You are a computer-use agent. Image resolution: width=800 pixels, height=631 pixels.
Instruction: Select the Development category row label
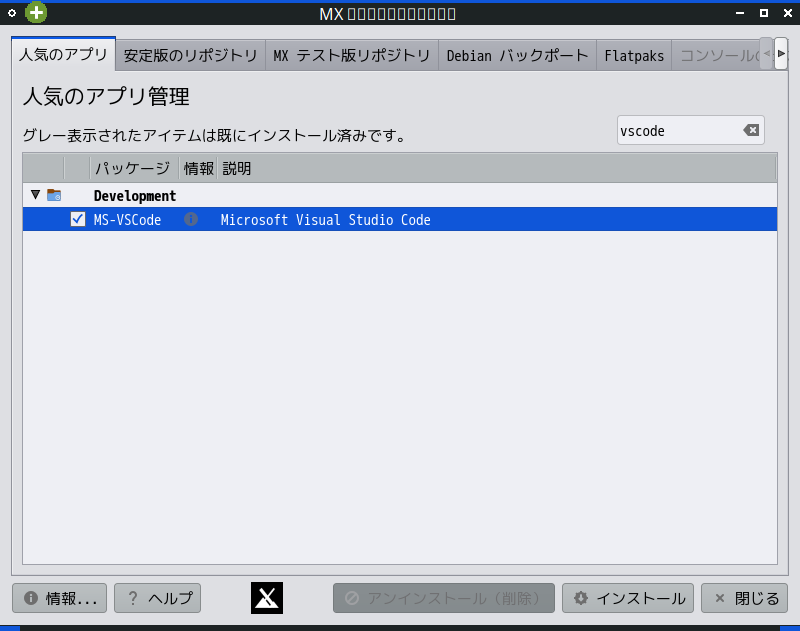click(135, 195)
